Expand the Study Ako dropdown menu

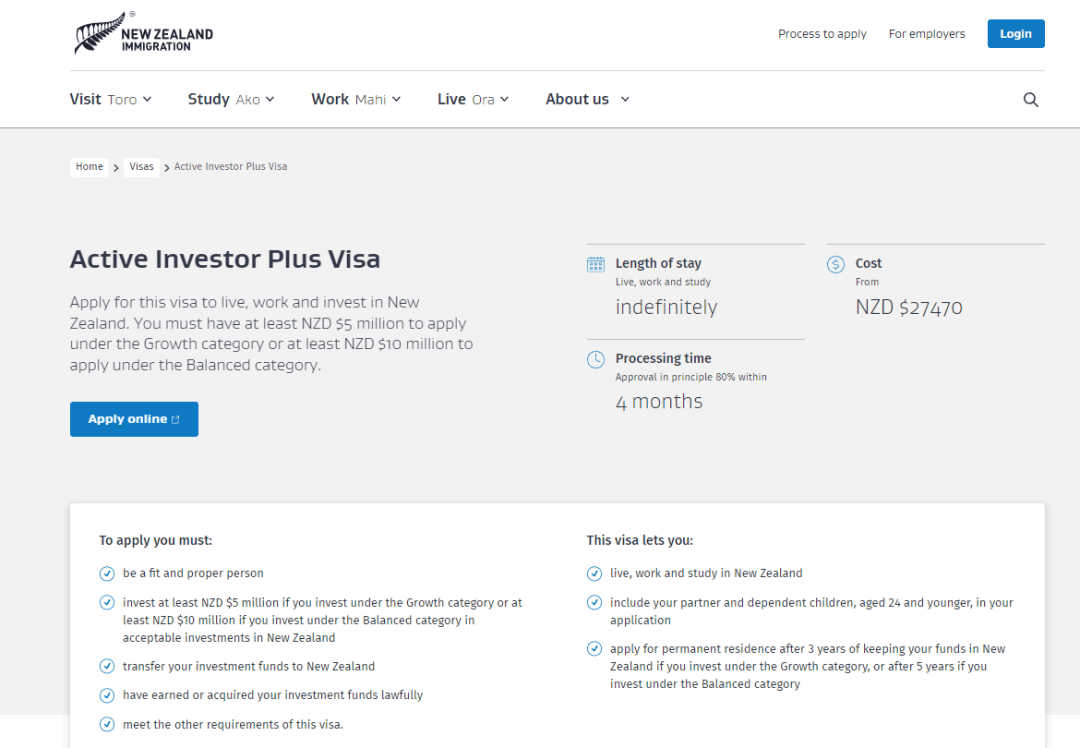pos(230,99)
